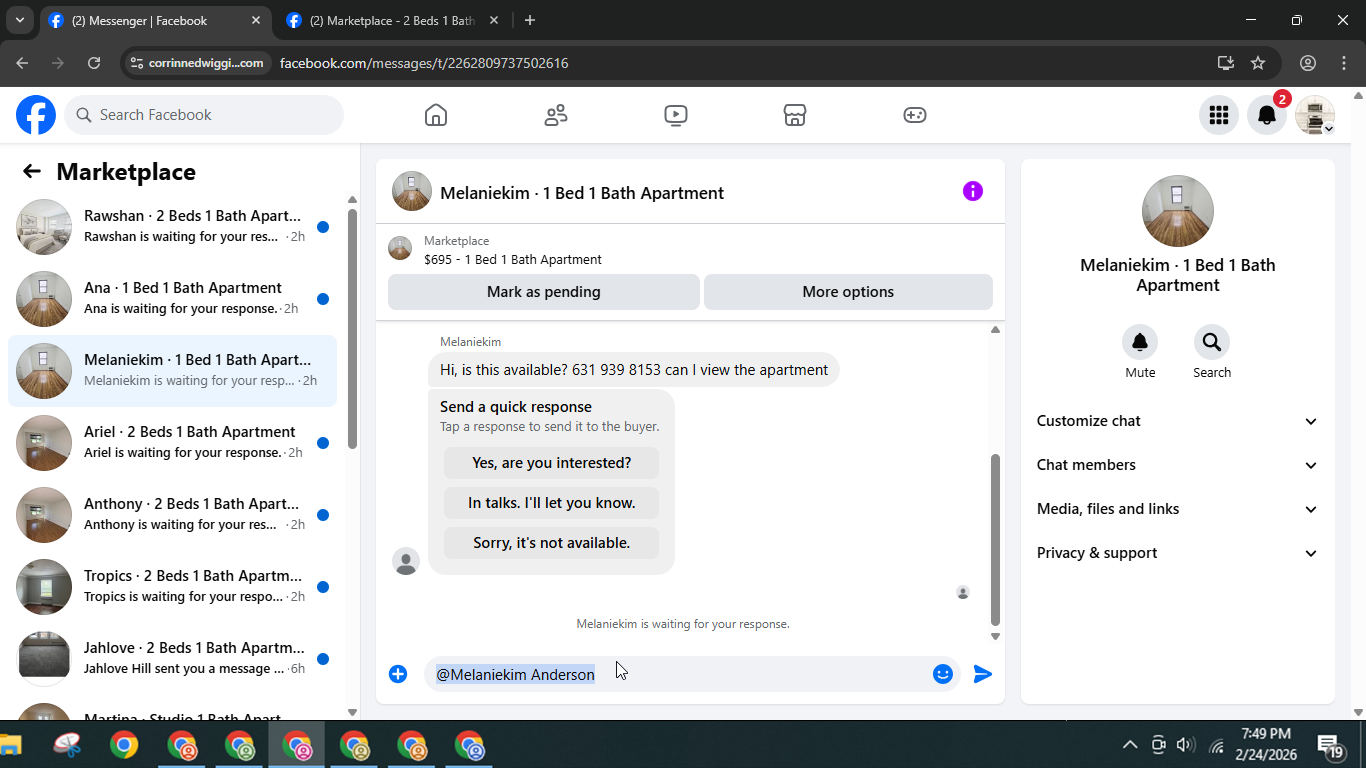Click the Windows taskbar clock 7:49 PM
Screen dimensions: 1366x768
click(1265, 745)
